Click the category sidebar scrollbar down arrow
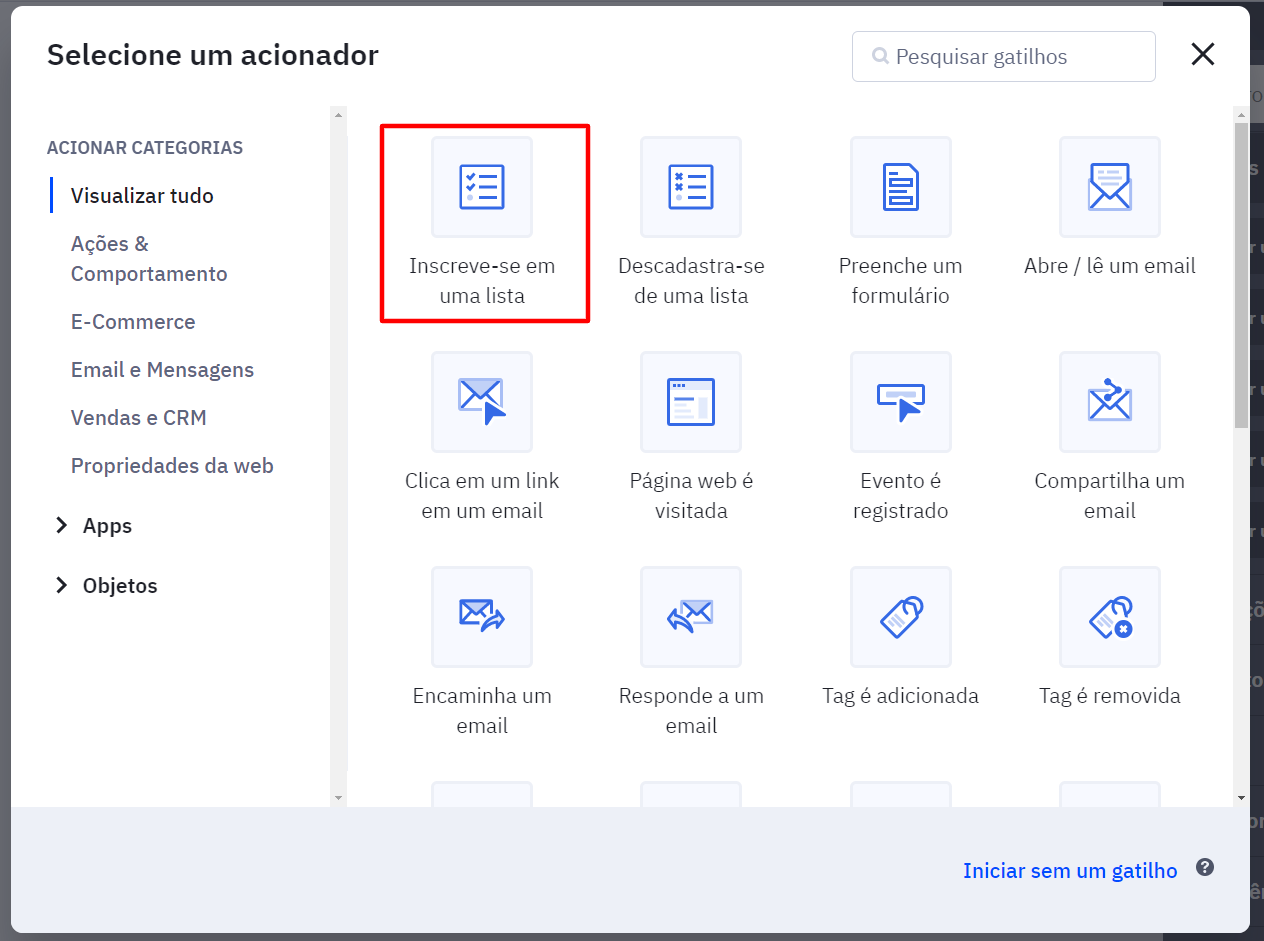This screenshot has width=1264, height=941. [x=338, y=797]
